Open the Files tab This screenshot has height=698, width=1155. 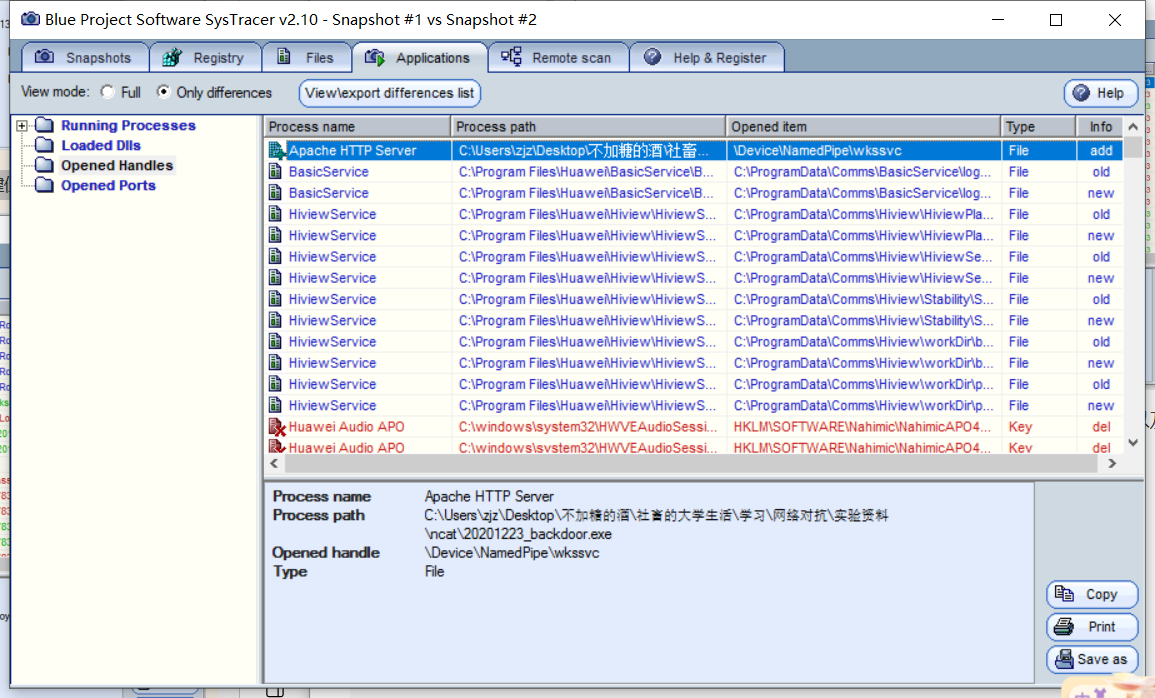coord(306,57)
